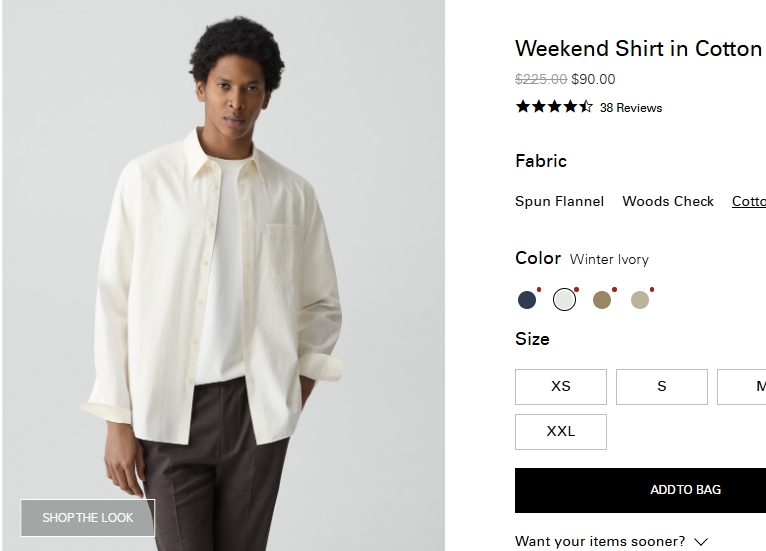Open the 38 Reviews link

[630, 108]
